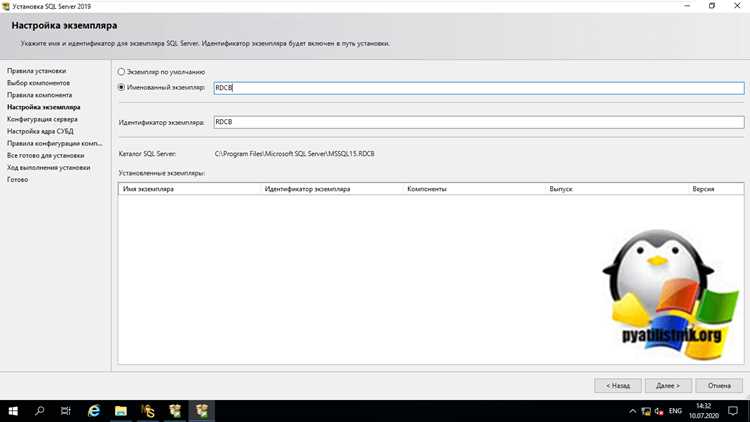The height and width of the screenshot is (422, 750).
Task: Open File Explorer from the taskbar
Action: 121,411
